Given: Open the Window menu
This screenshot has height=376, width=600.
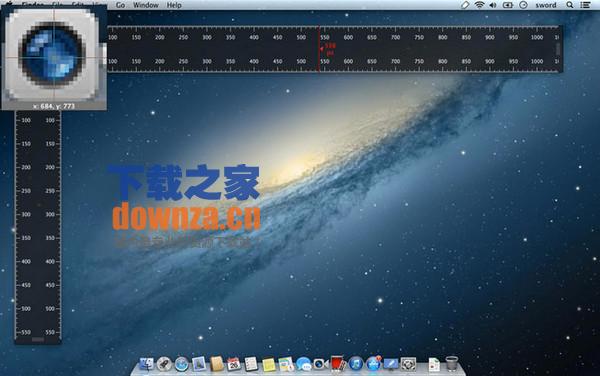Looking at the screenshot, I should [146, 5].
